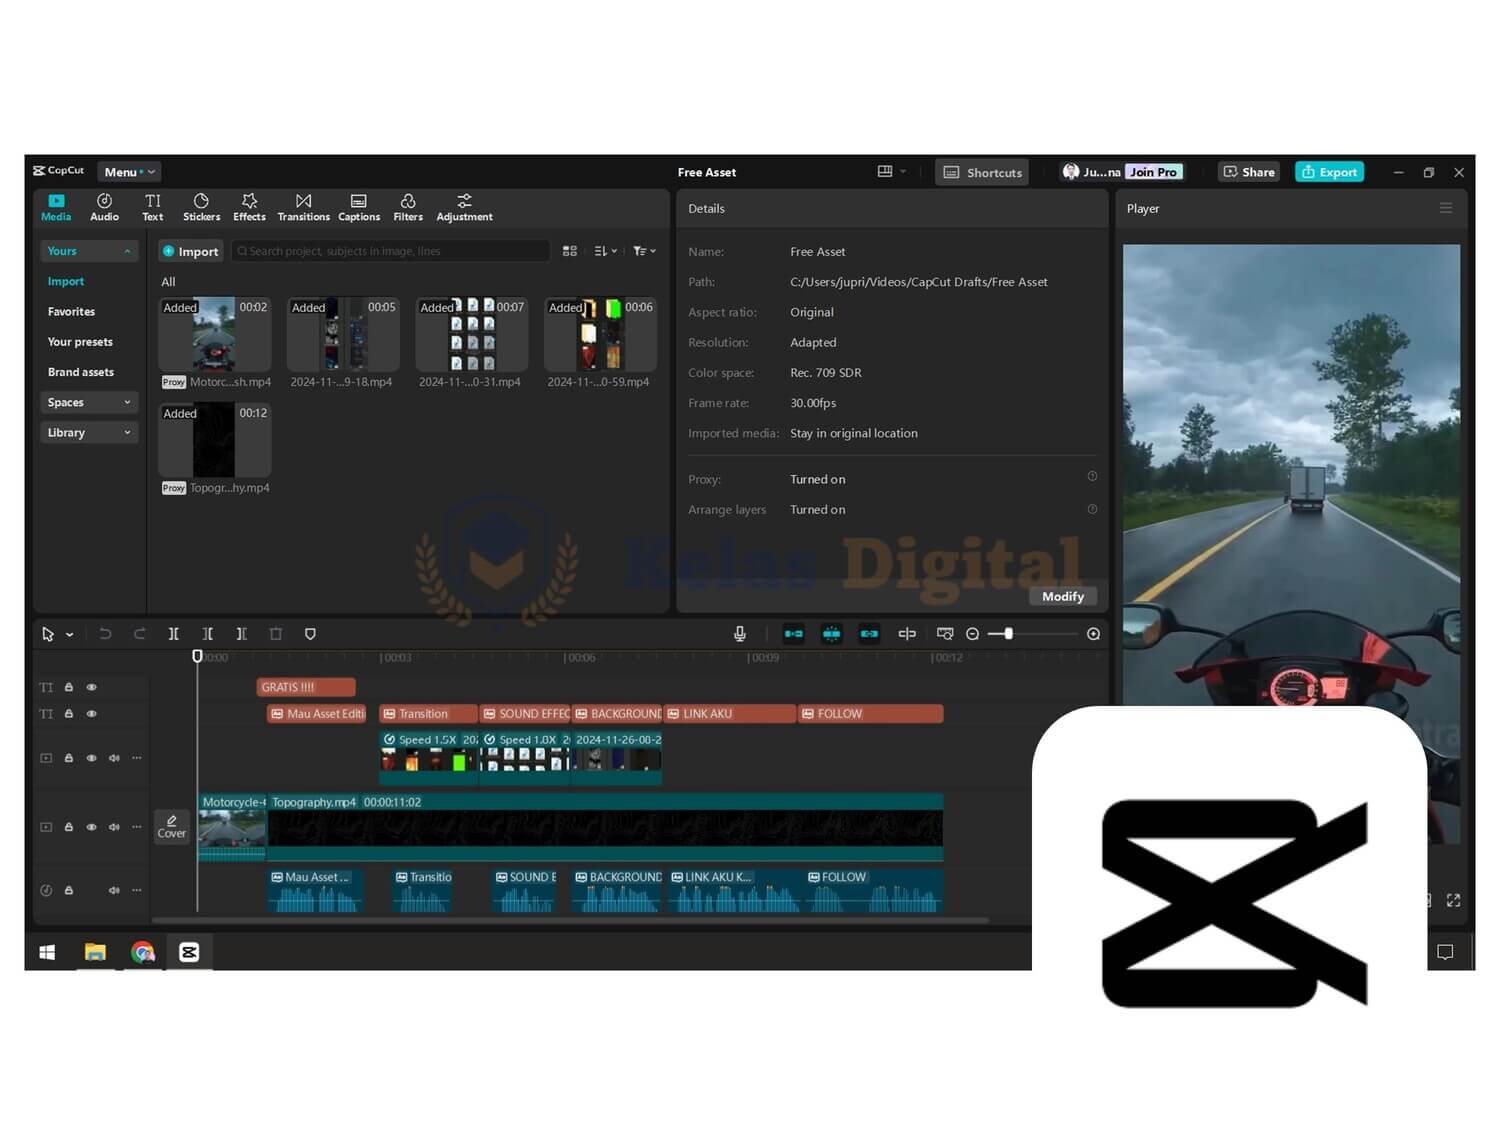1500x1125 pixels.
Task: Hide the GRATIS !!!! text track
Action: click(x=92, y=687)
